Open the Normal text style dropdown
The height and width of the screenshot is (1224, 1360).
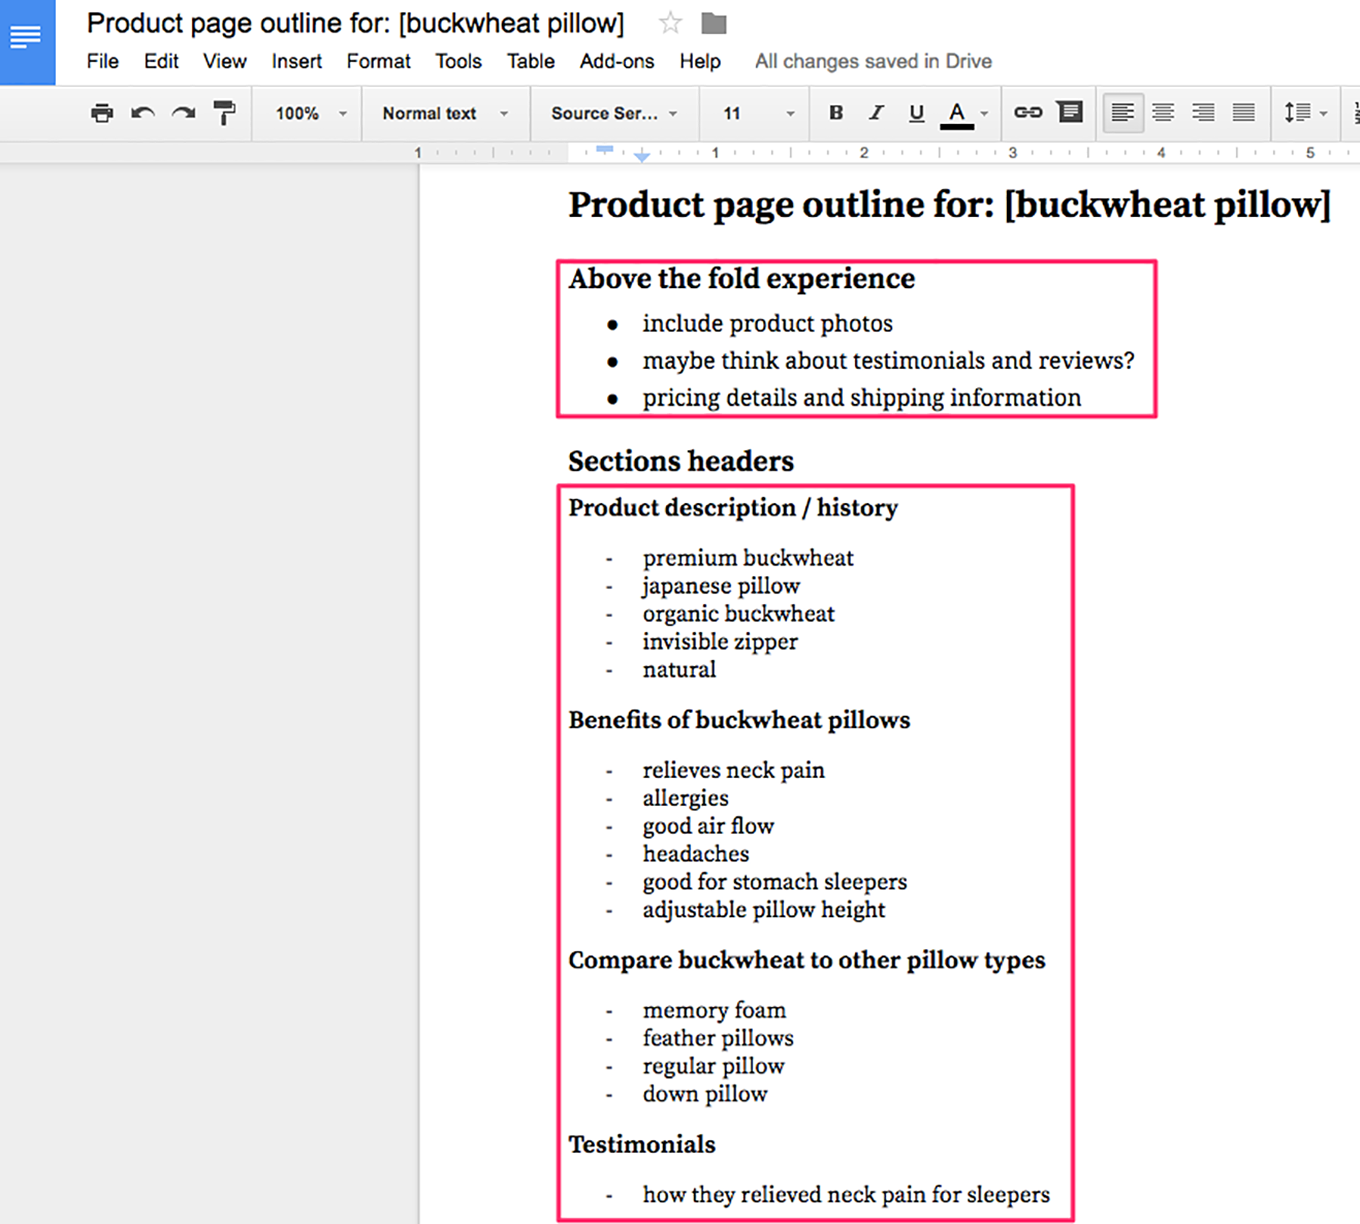[x=445, y=113]
